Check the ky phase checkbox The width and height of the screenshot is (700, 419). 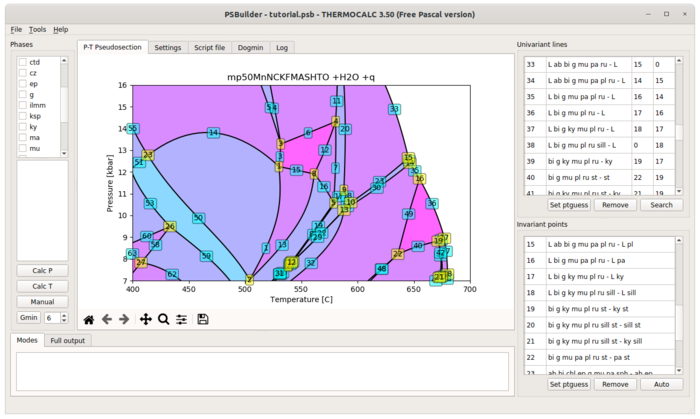23,127
